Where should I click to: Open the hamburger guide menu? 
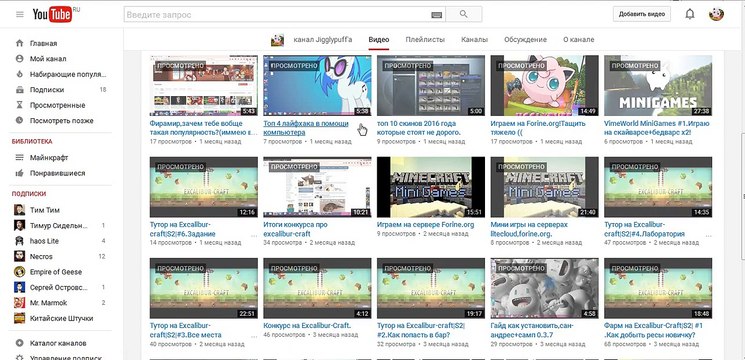click(x=19, y=14)
